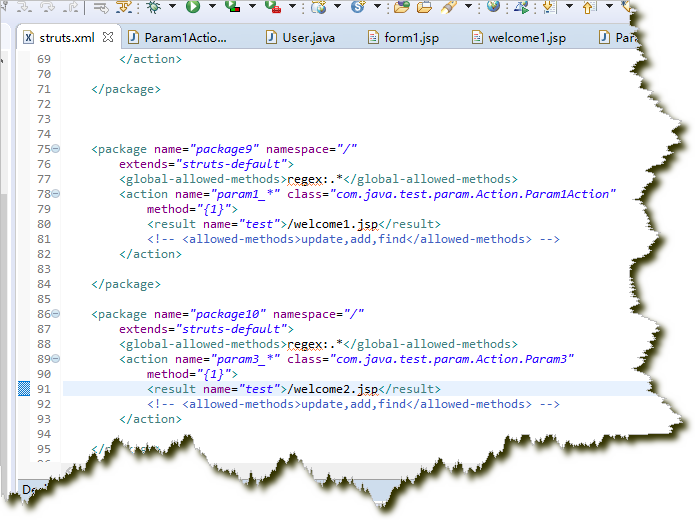The image size is (695, 520).
Task: Click /welcome2.jsp on line 91
Action: (x=332, y=389)
